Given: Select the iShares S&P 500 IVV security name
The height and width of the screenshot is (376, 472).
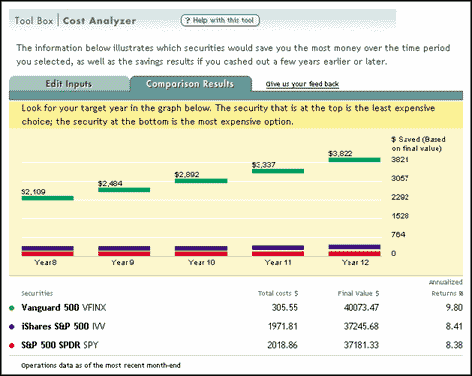Looking at the screenshot, I should point(63,326).
